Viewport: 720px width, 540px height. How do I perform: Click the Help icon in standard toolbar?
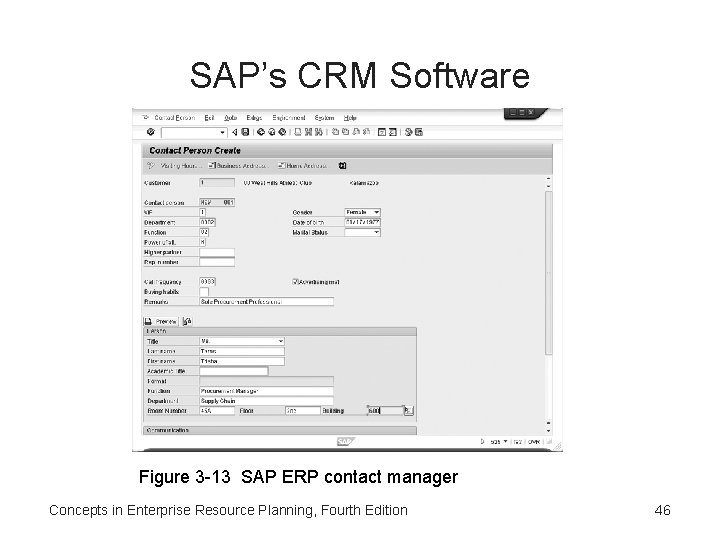408,132
